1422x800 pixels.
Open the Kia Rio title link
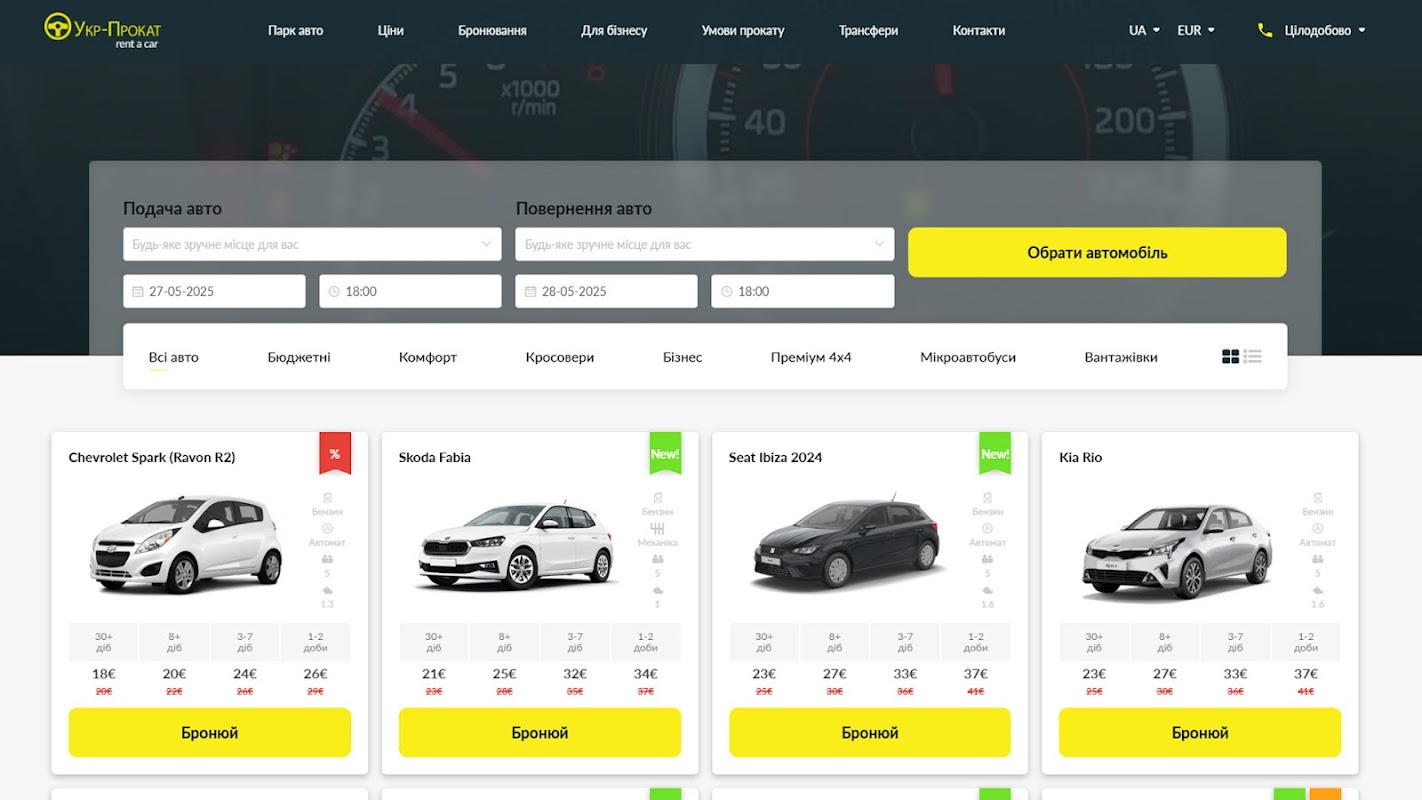click(x=1081, y=457)
